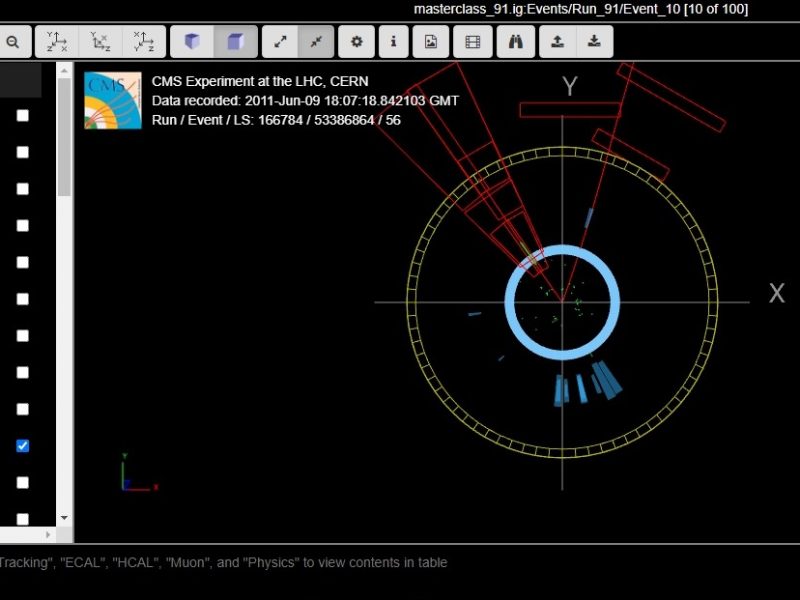Open the settings gear
The height and width of the screenshot is (600, 800).
coord(356,42)
